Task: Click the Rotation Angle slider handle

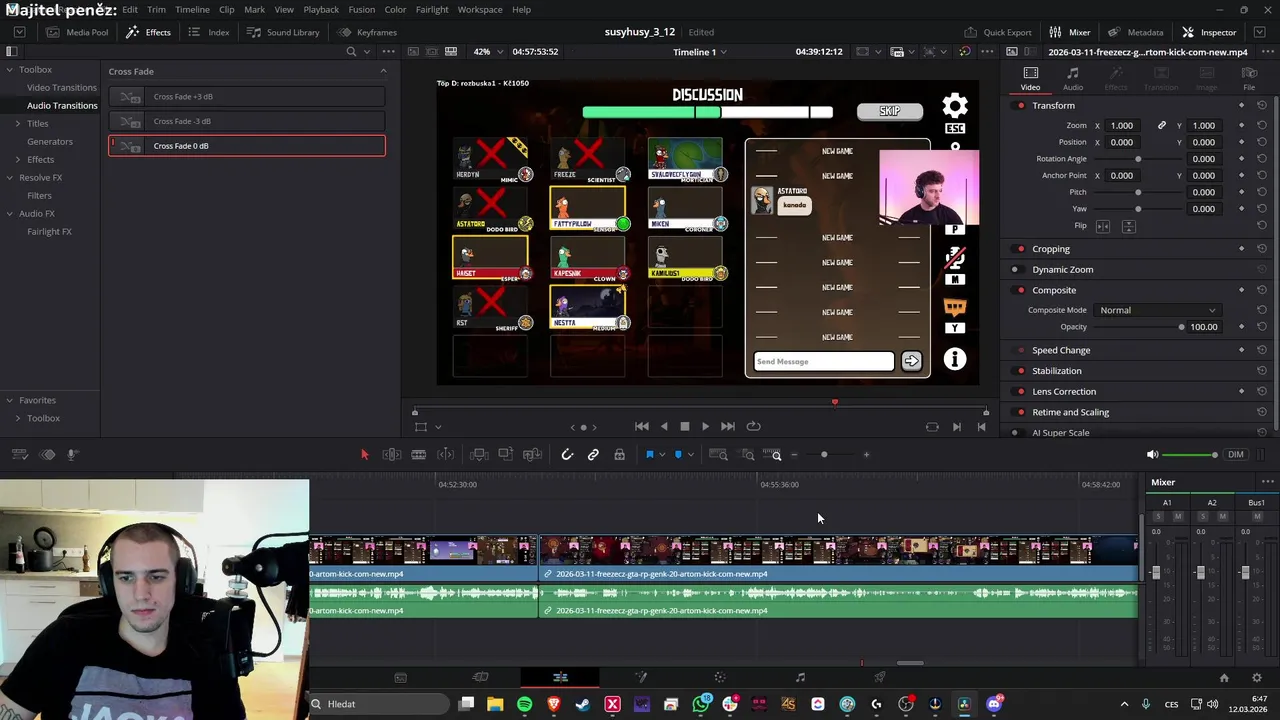Action: pos(1138,159)
